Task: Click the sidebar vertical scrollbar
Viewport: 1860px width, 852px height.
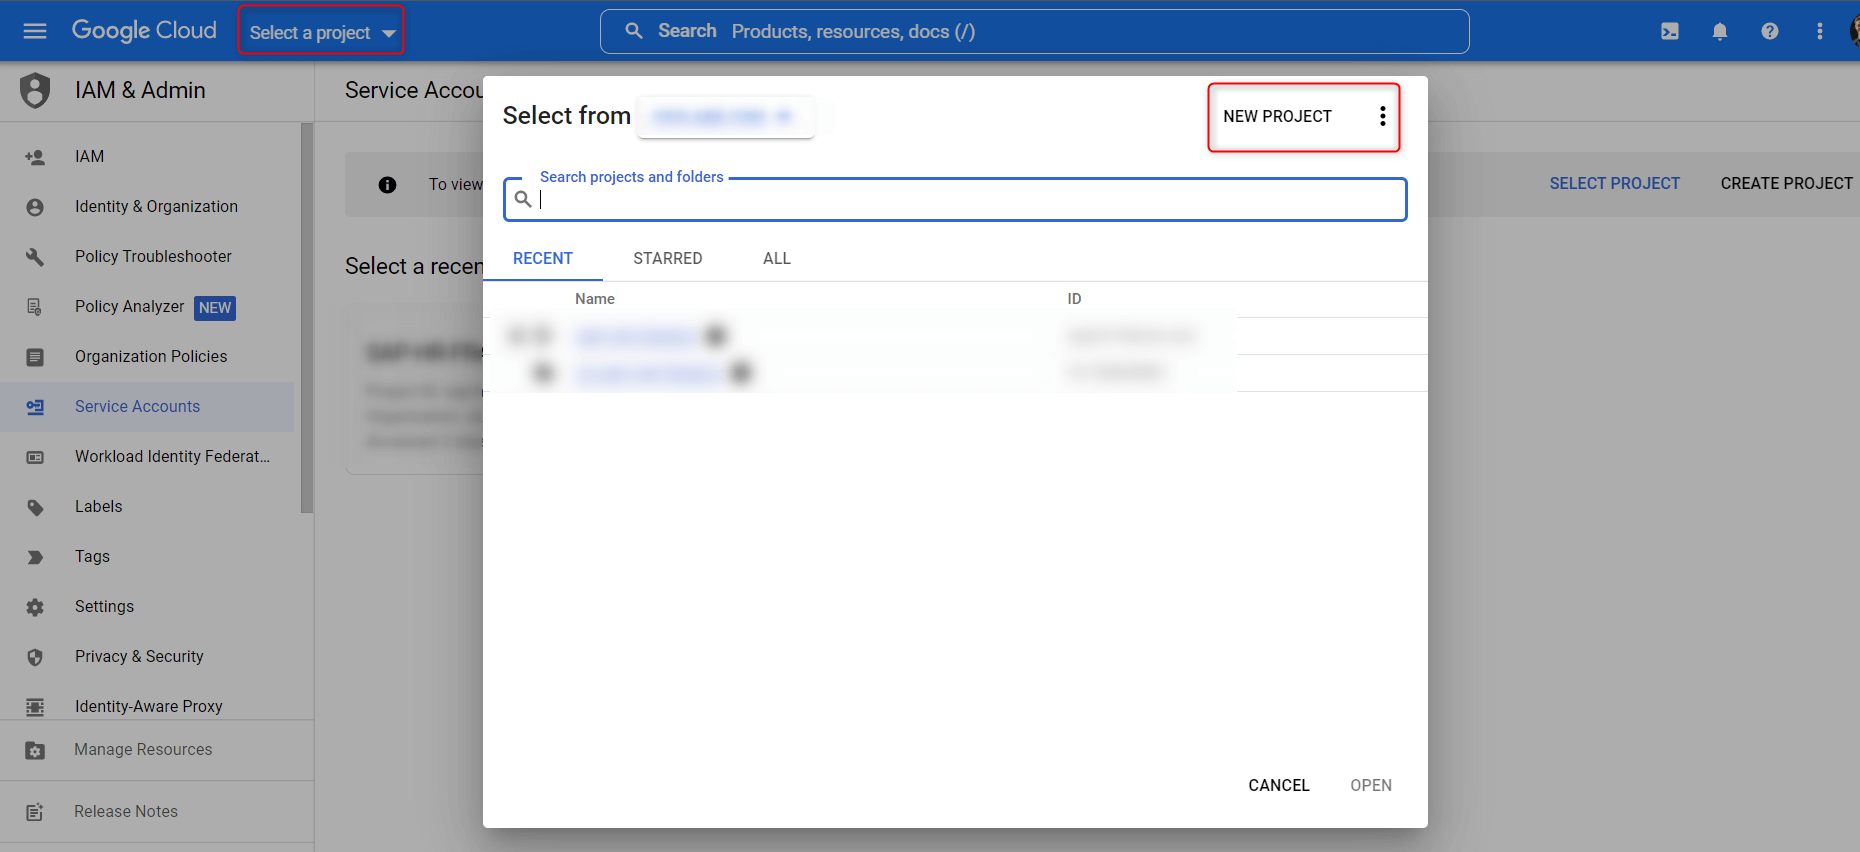Action: pyautogui.click(x=307, y=318)
